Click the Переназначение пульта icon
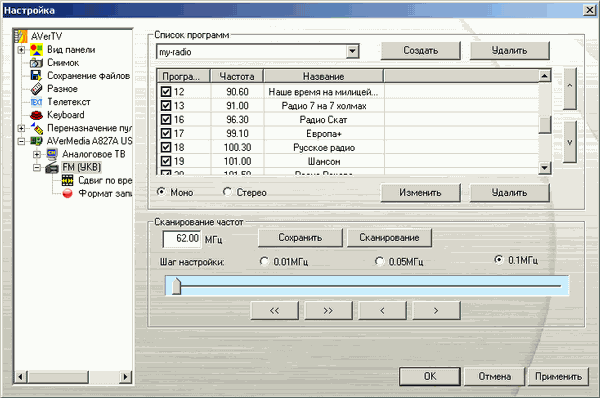 tap(36, 128)
